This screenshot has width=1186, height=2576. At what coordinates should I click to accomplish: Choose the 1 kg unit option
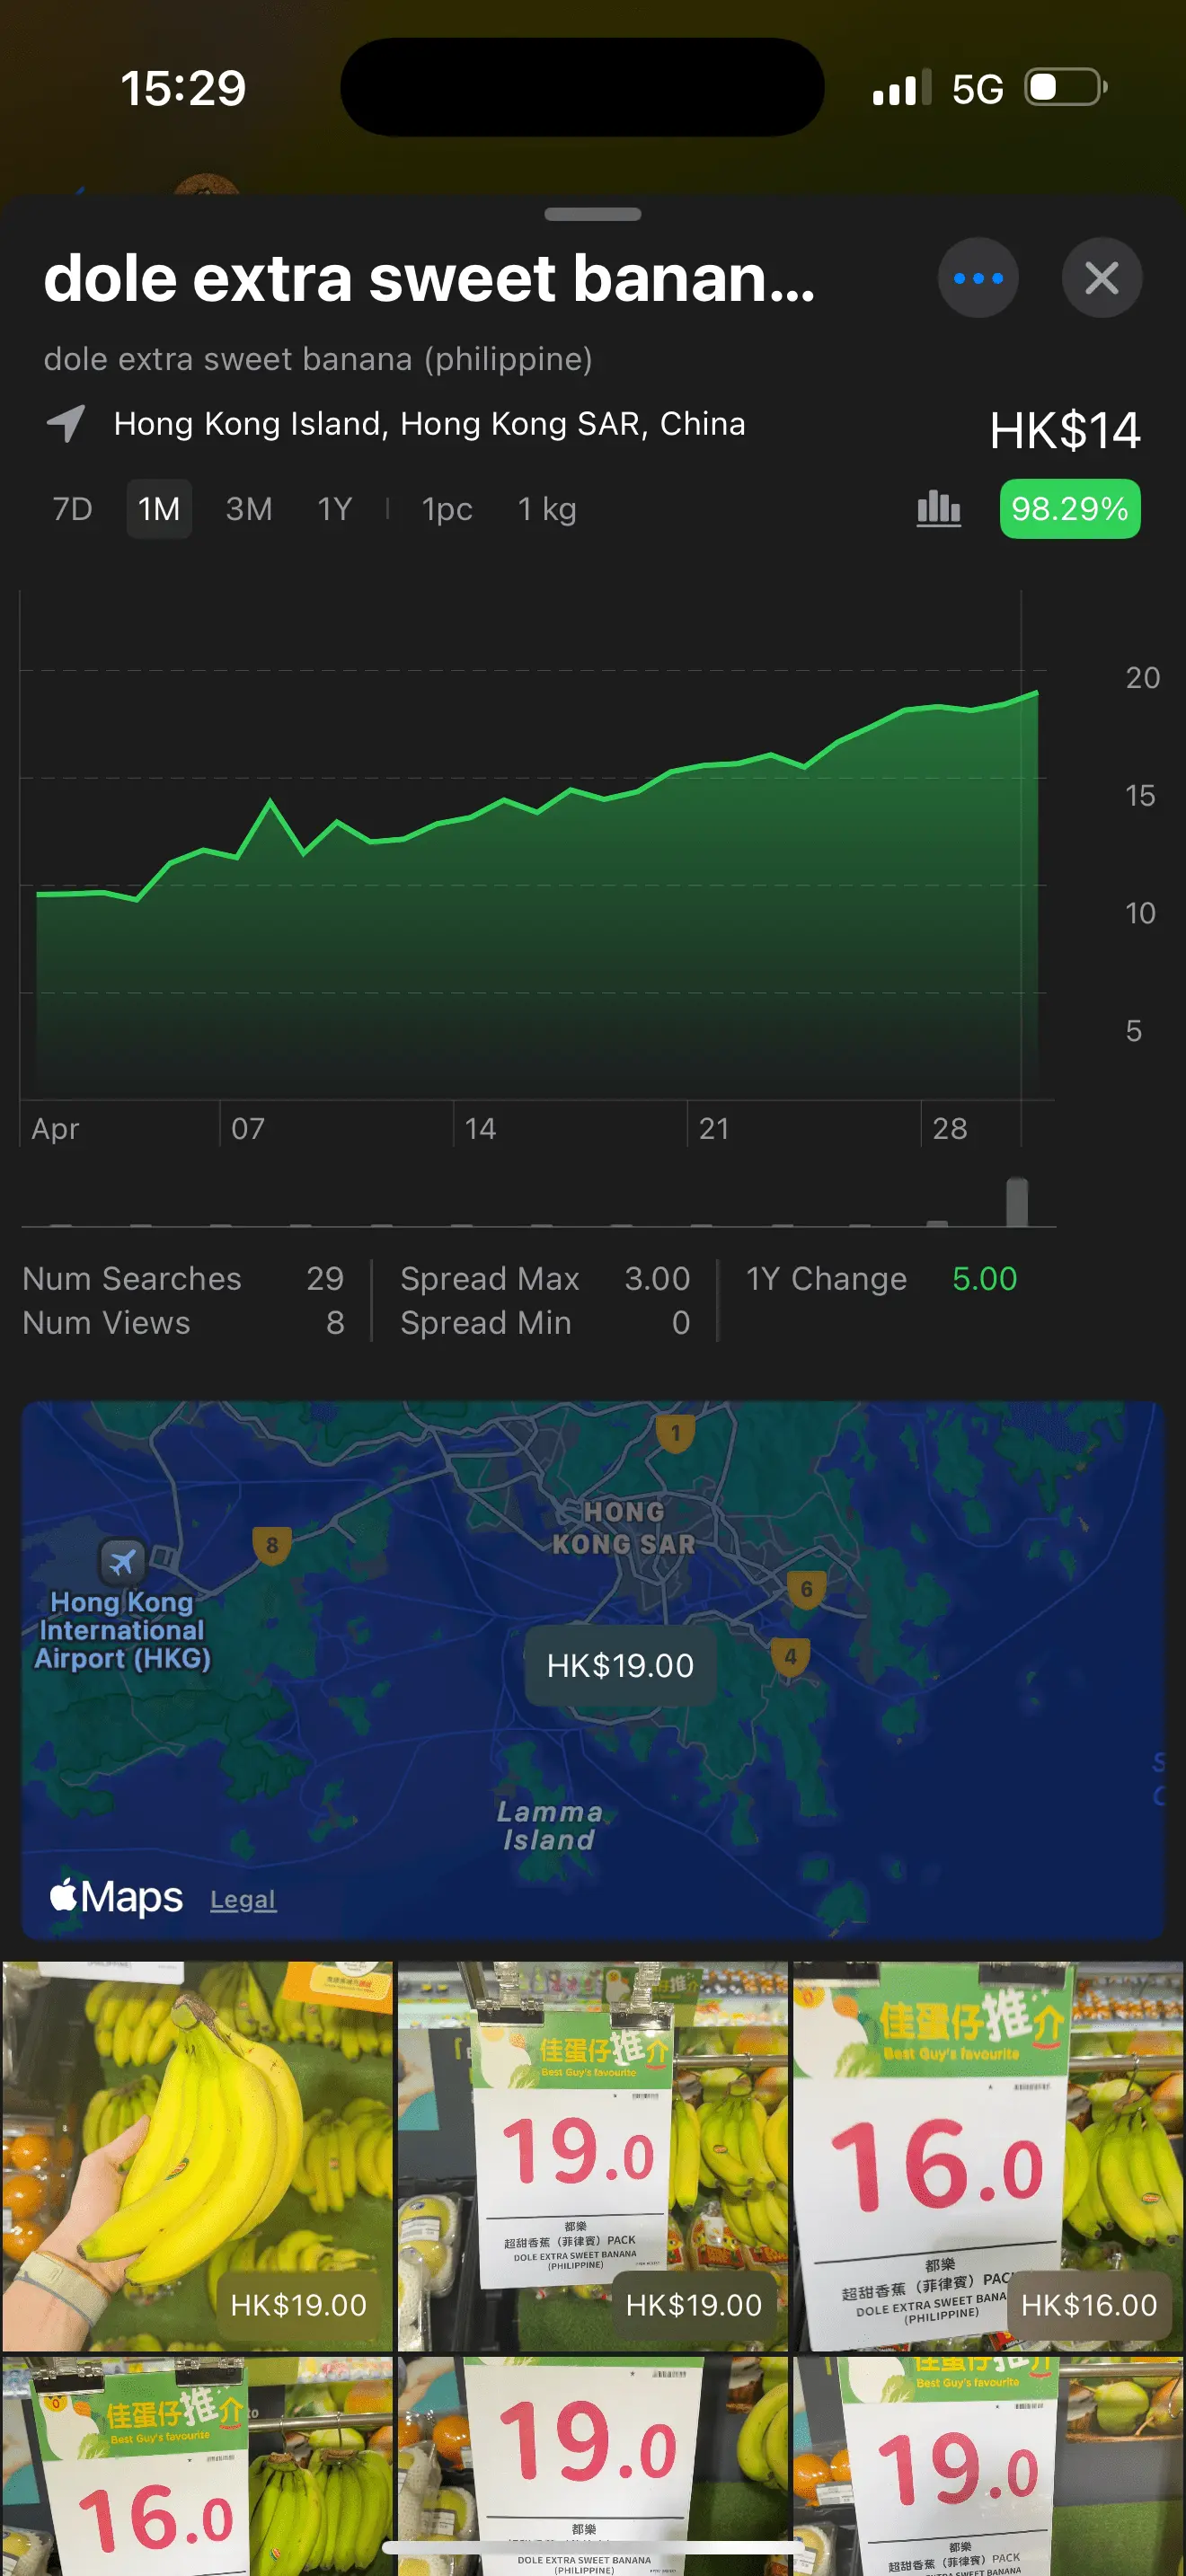[x=547, y=509]
